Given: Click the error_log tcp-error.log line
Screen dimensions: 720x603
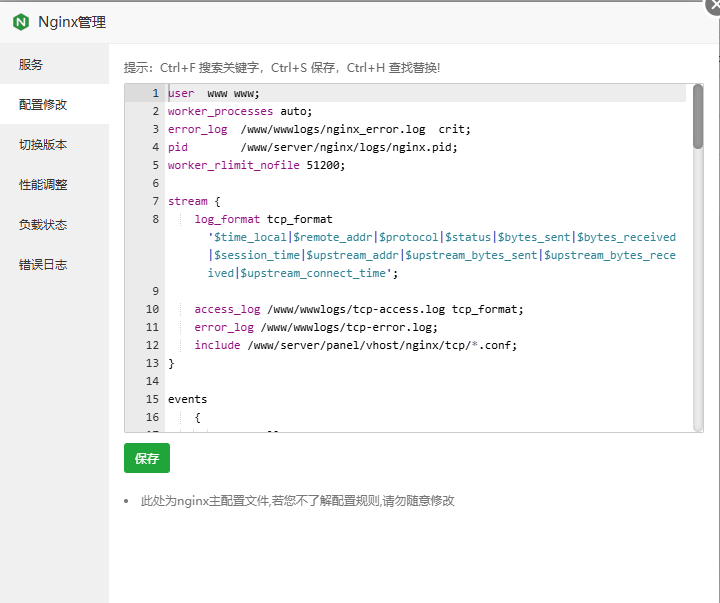Looking at the screenshot, I should click(x=316, y=327).
